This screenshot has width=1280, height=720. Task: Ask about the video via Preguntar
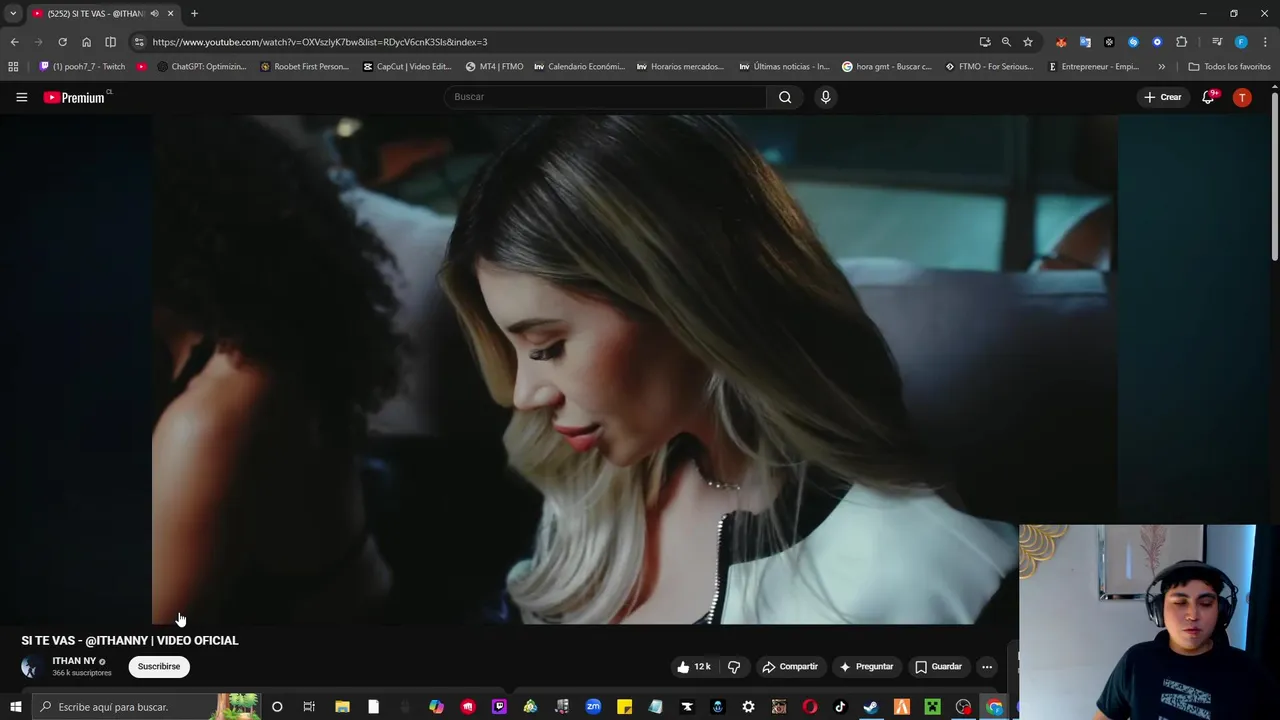866,667
